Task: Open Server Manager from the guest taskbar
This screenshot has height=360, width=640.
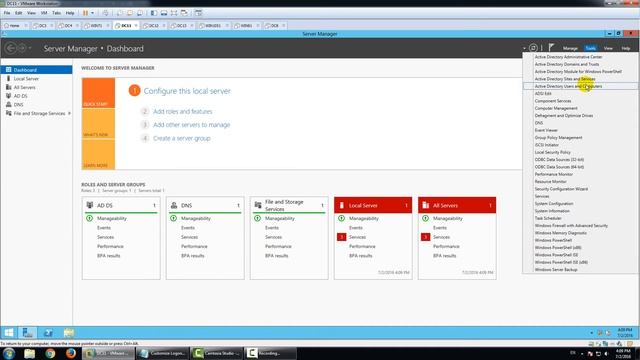Action: [x=27, y=333]
